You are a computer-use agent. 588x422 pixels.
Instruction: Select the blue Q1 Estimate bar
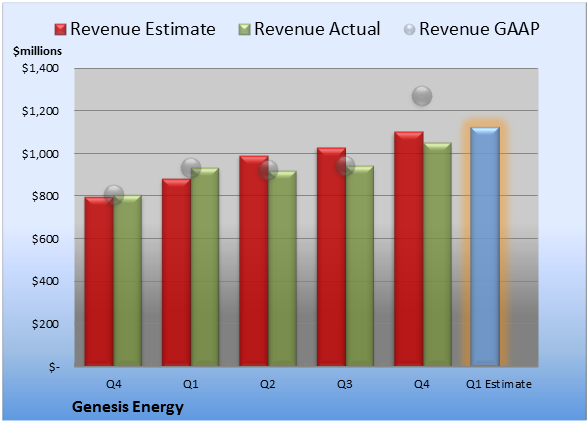[x=485, y=246]
